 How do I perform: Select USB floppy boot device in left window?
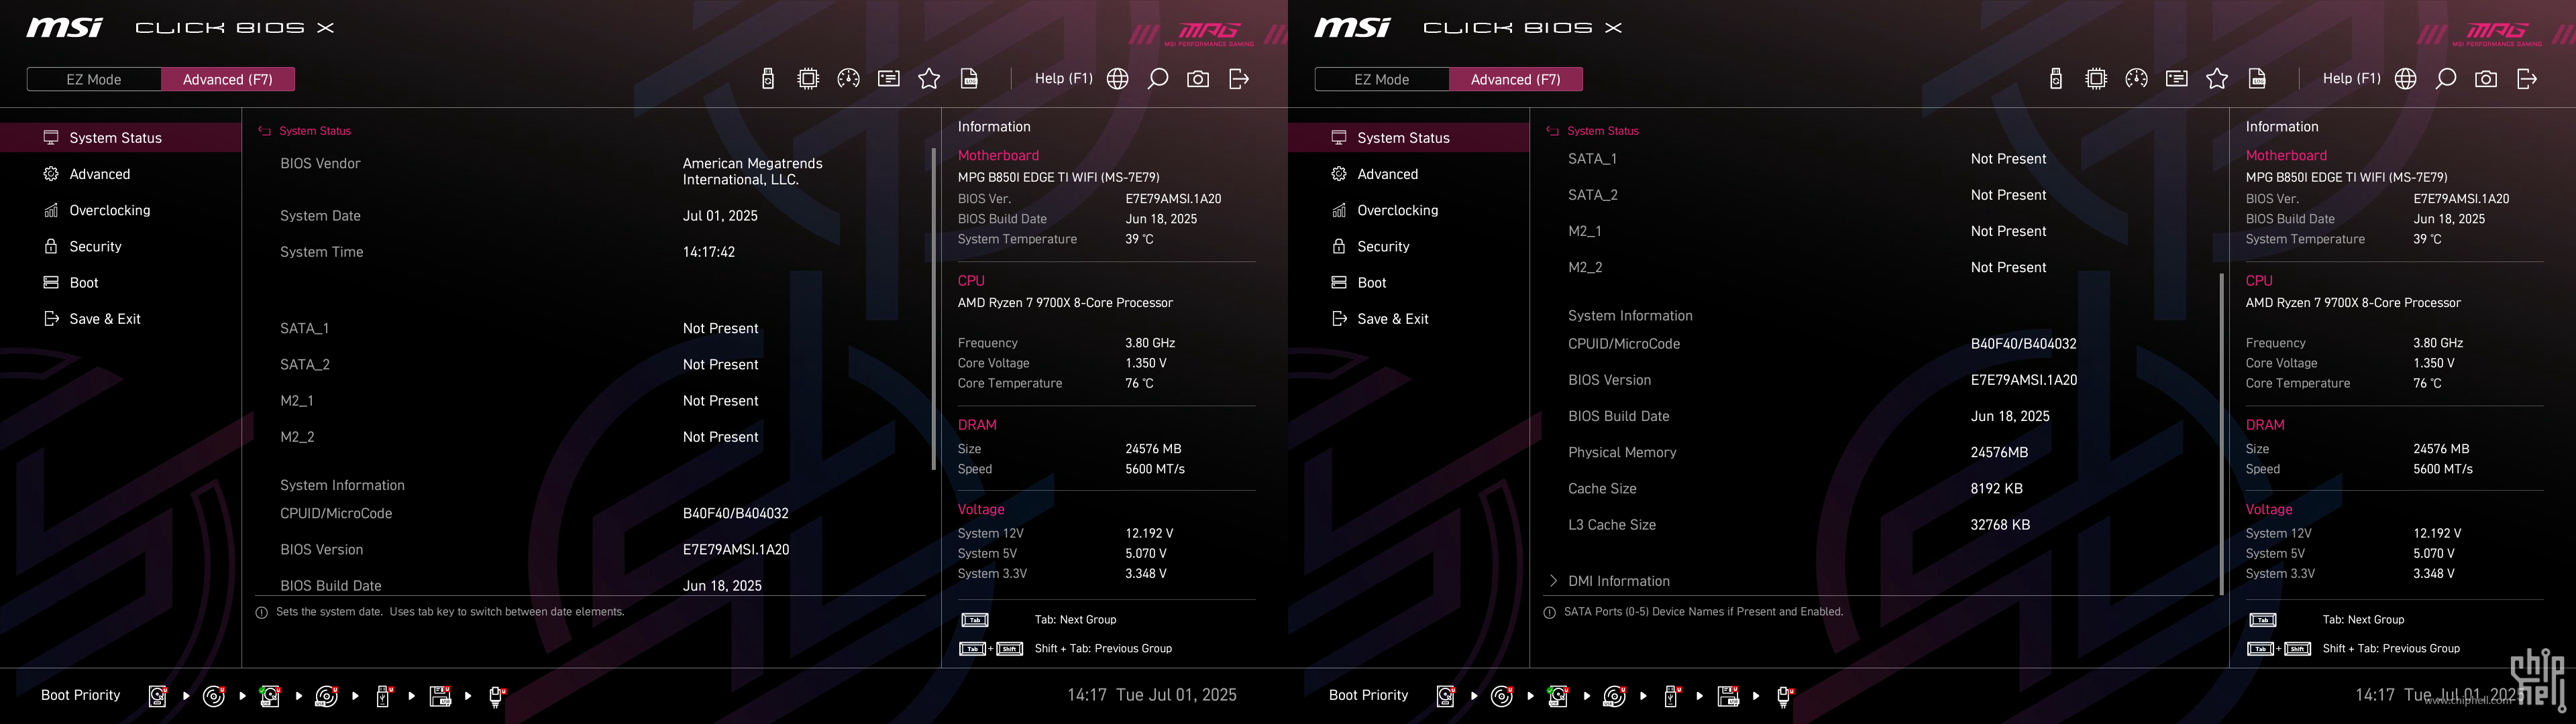[440, 696]
